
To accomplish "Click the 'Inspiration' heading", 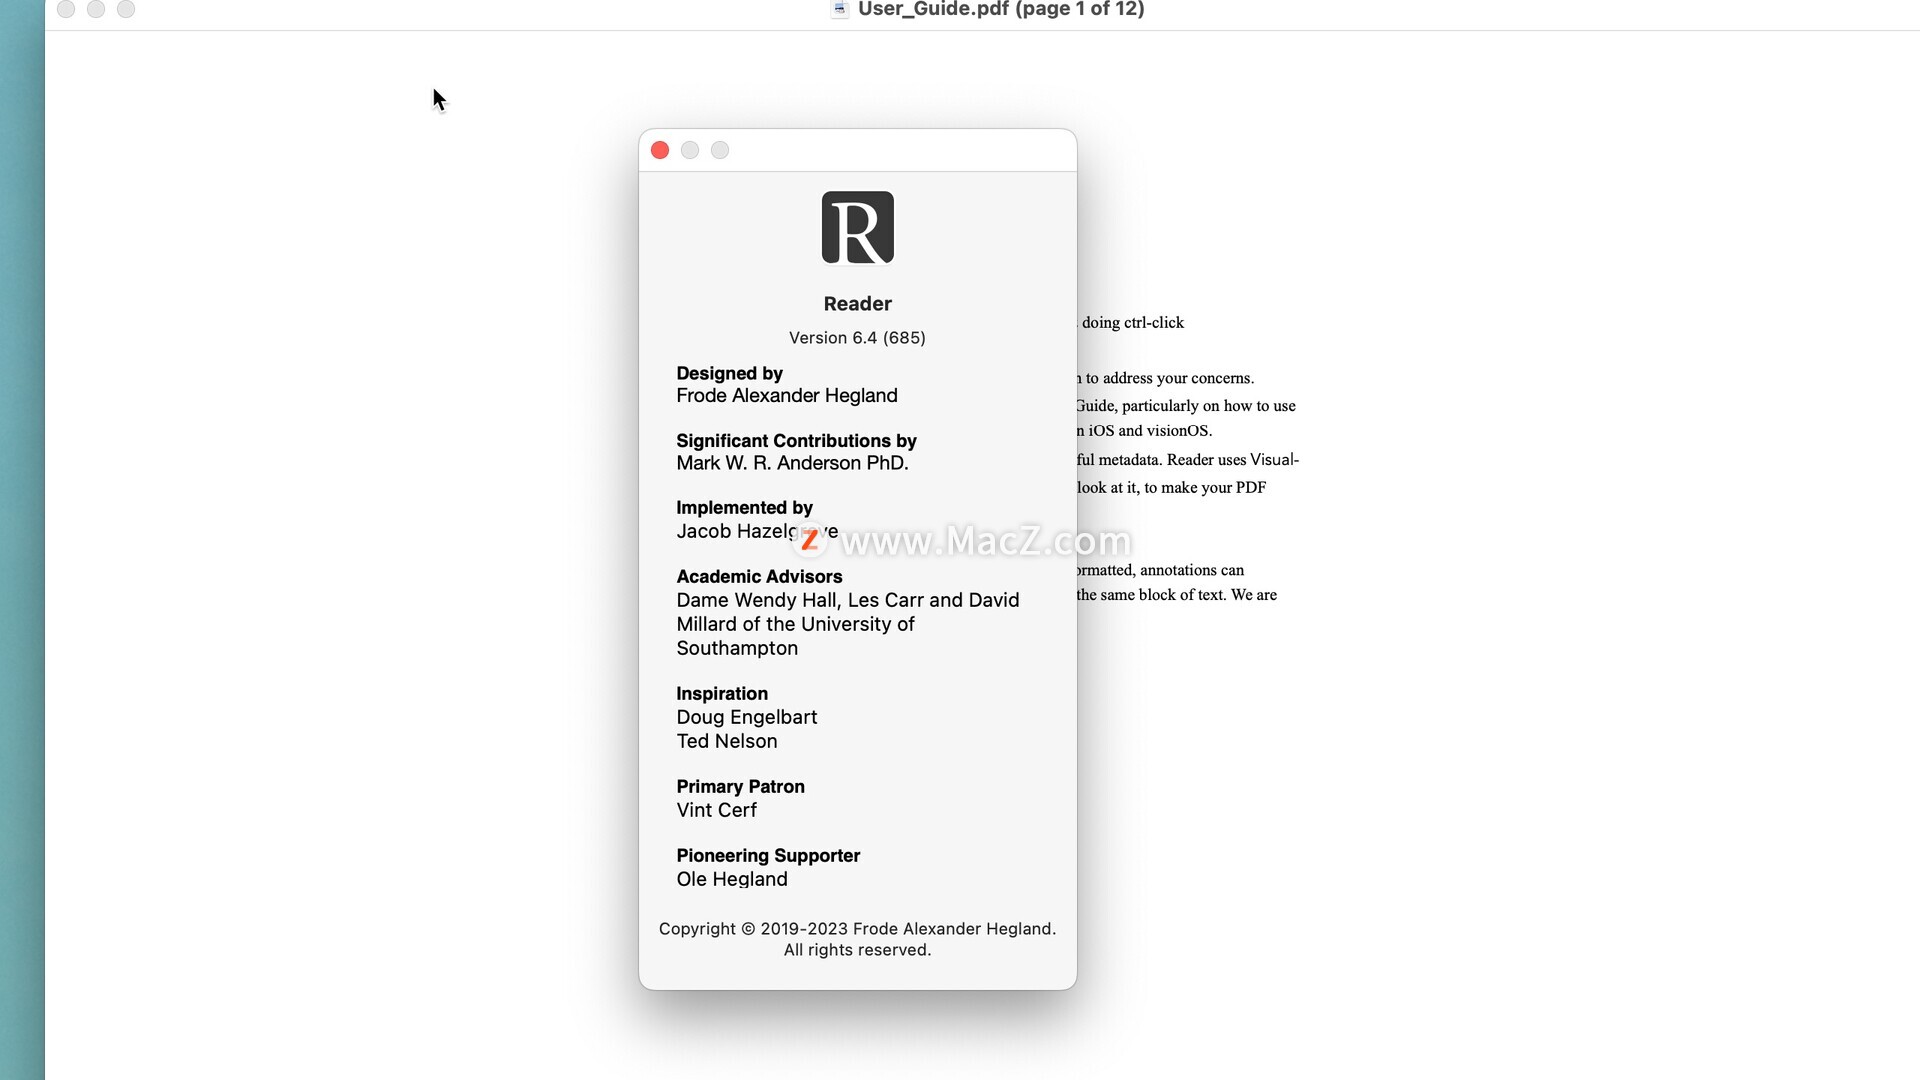I will [x=722, y=694].
